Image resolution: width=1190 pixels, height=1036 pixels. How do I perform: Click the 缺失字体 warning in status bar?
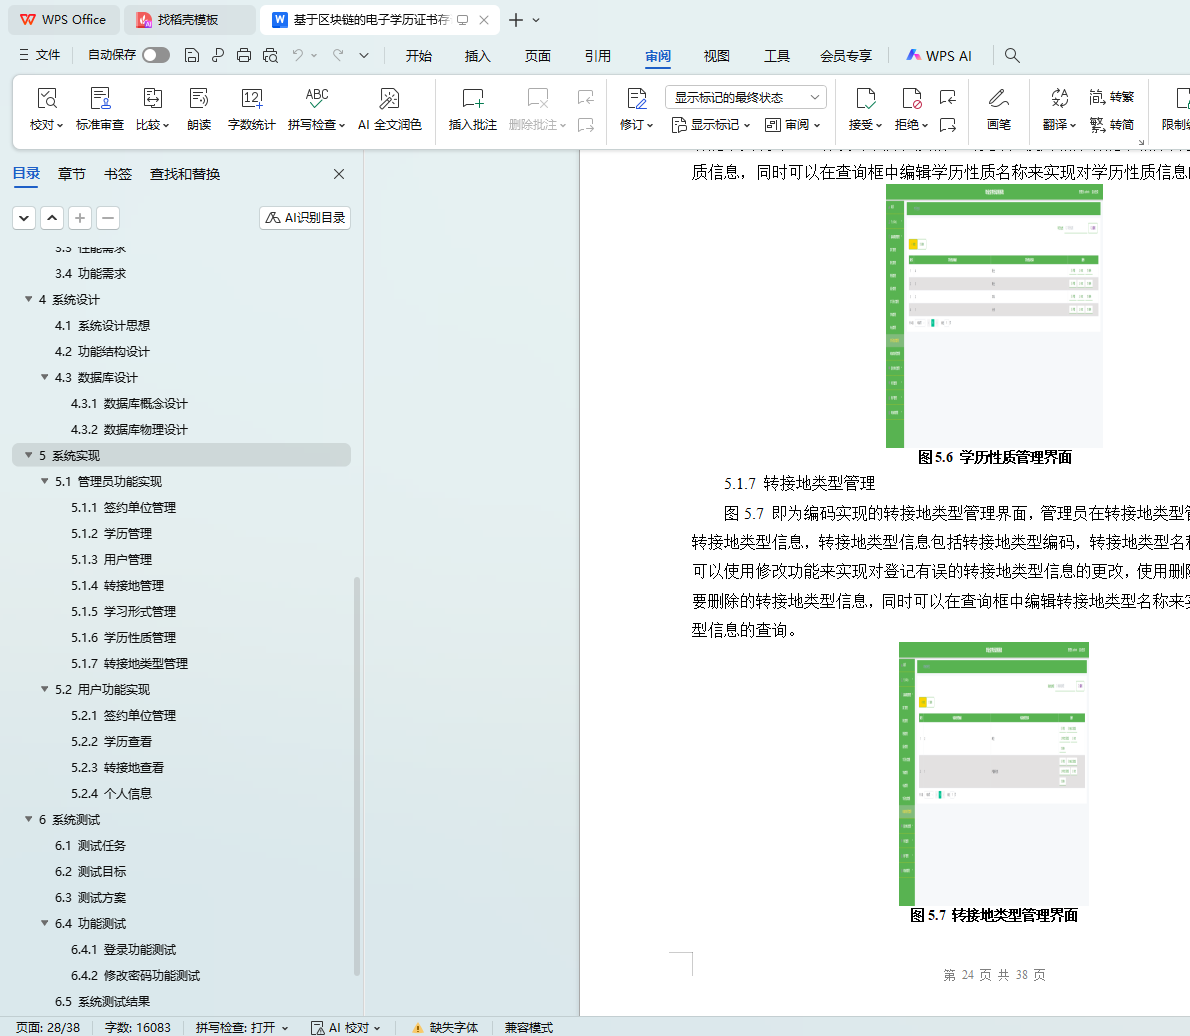coord(445,1027)
